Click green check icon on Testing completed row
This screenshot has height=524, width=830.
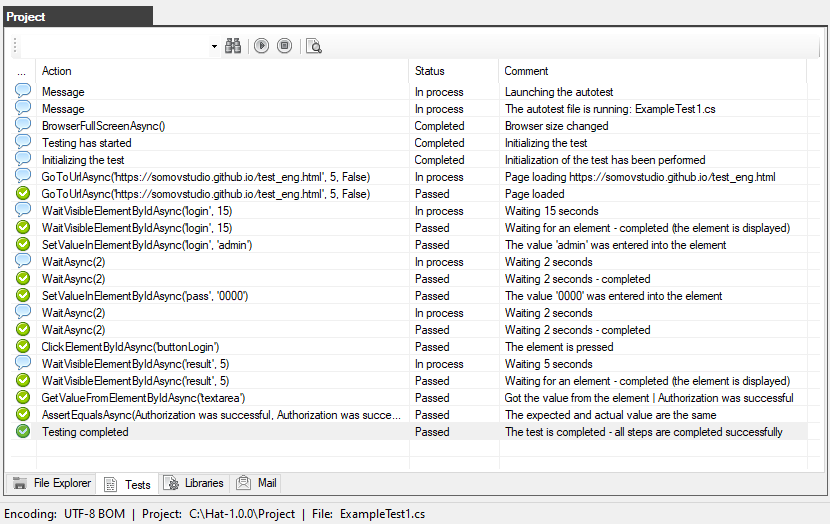23,432
